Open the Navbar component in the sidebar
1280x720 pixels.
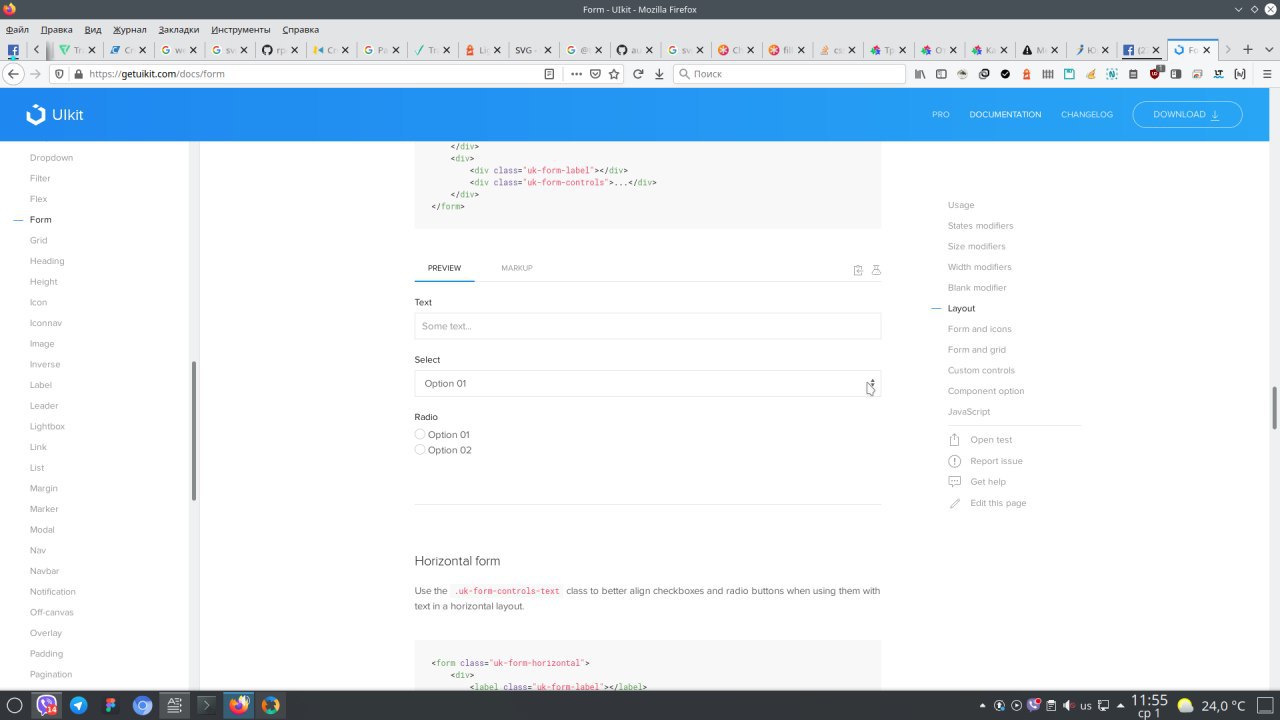[x=46, y=571]
